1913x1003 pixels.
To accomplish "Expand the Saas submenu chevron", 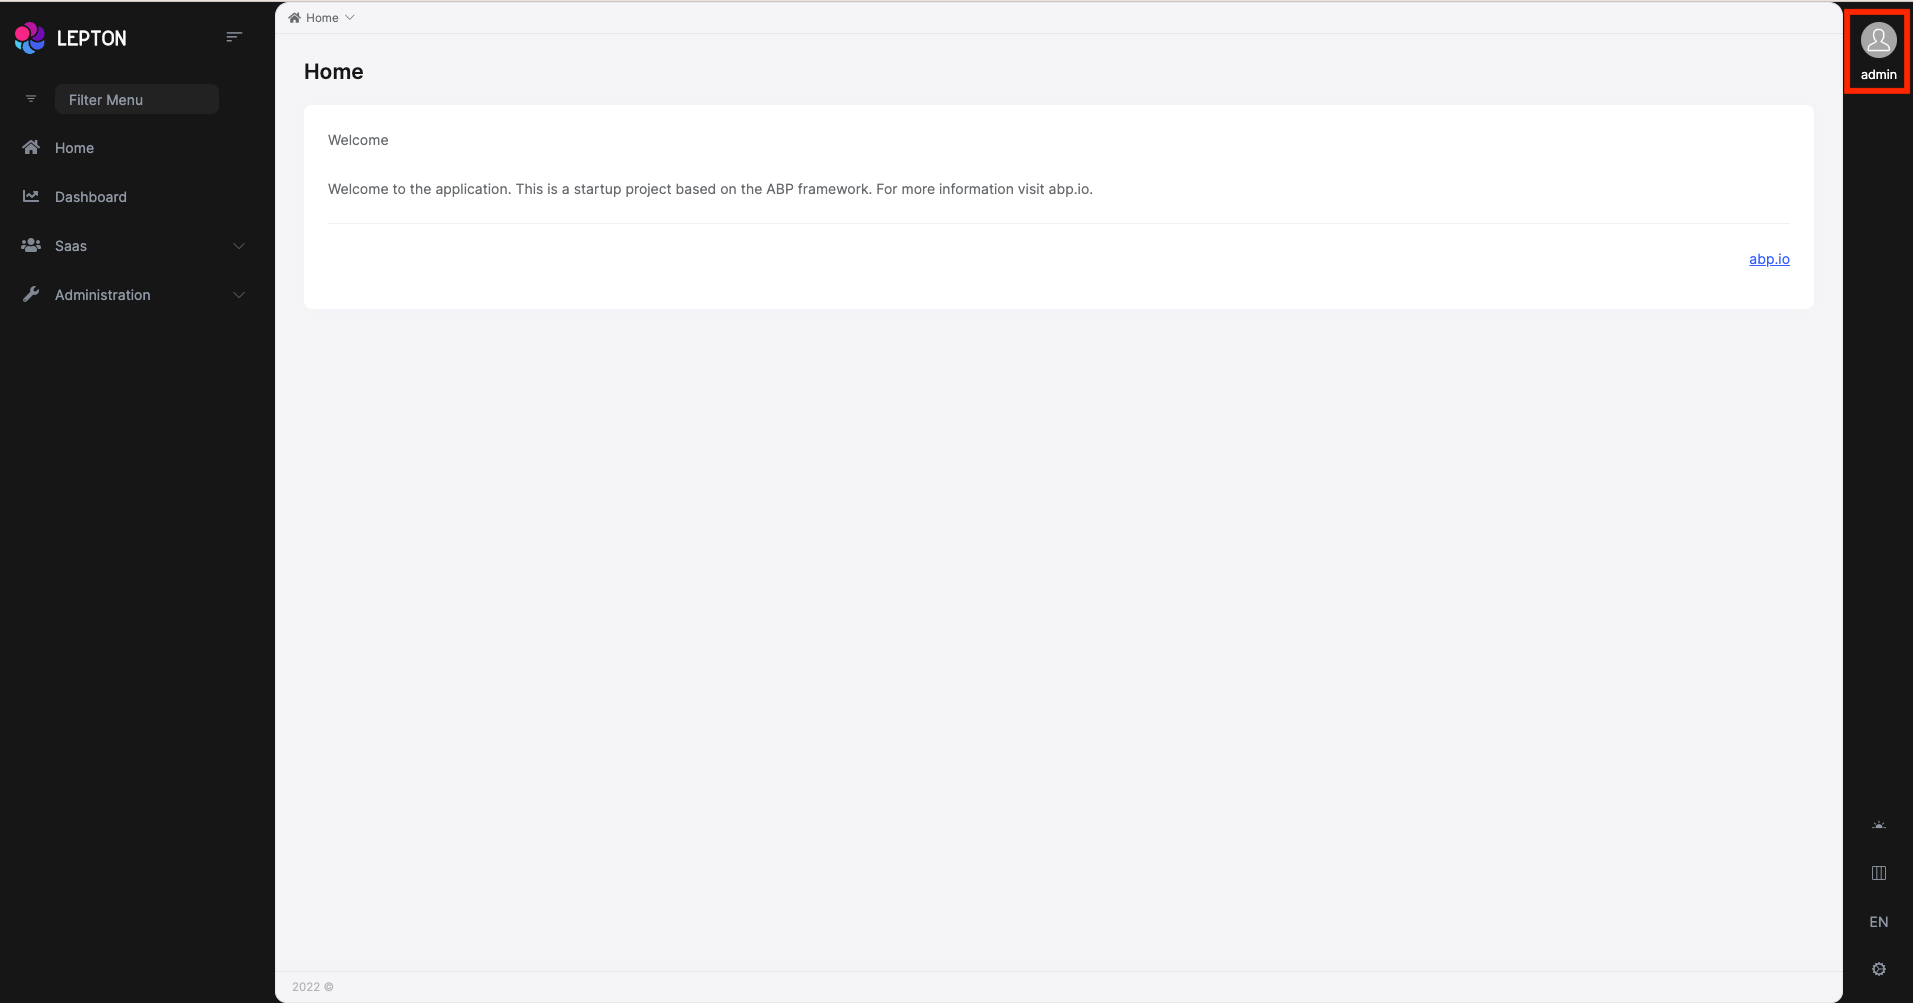I will tap(239, 246).
